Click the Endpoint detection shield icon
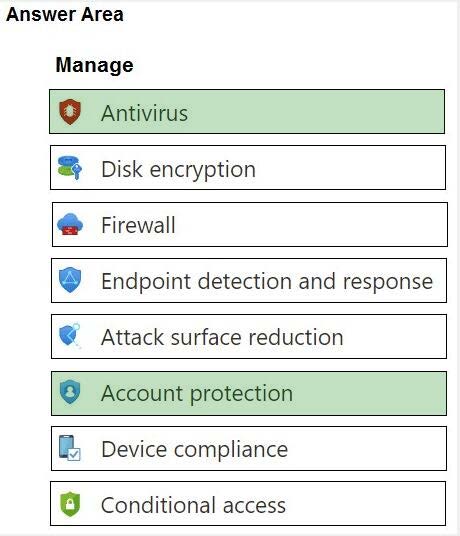 click(70, 280)
